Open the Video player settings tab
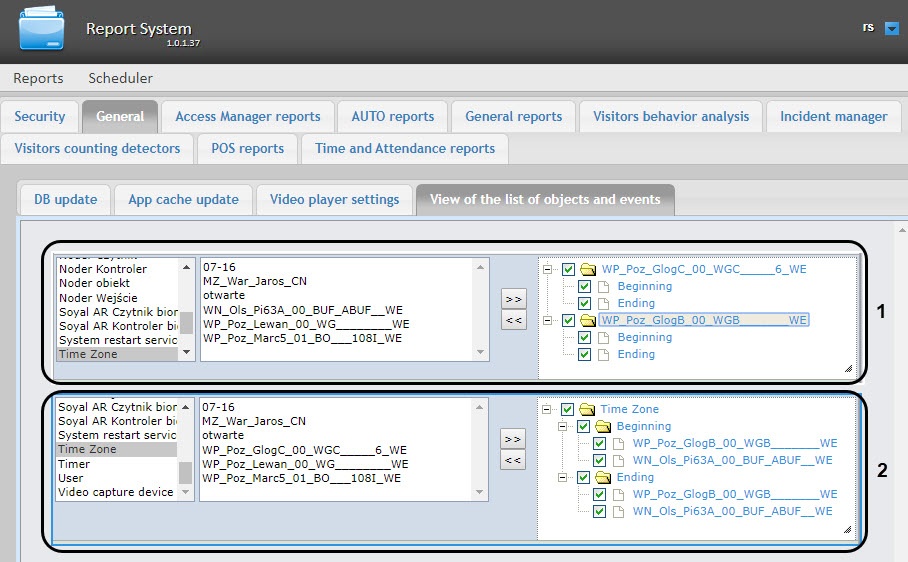 334,199
